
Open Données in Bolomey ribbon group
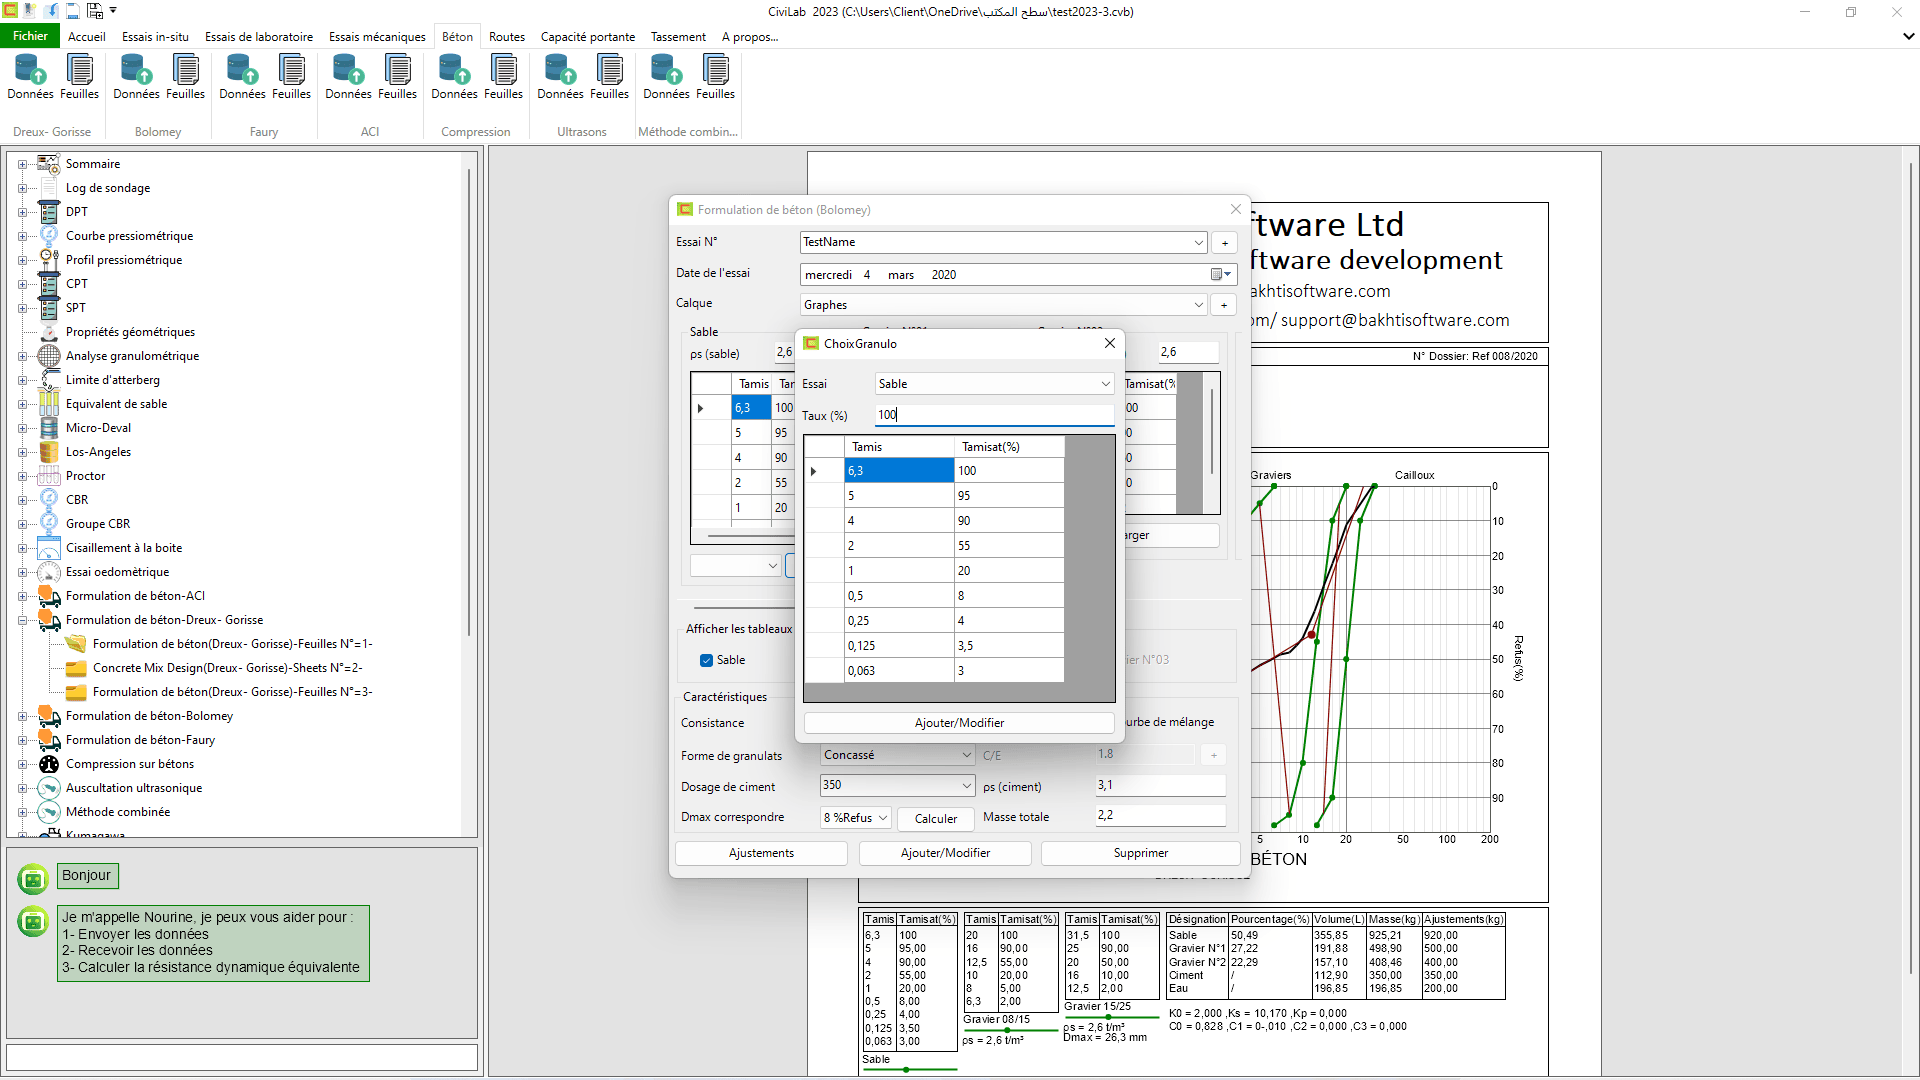coord(137,77)
